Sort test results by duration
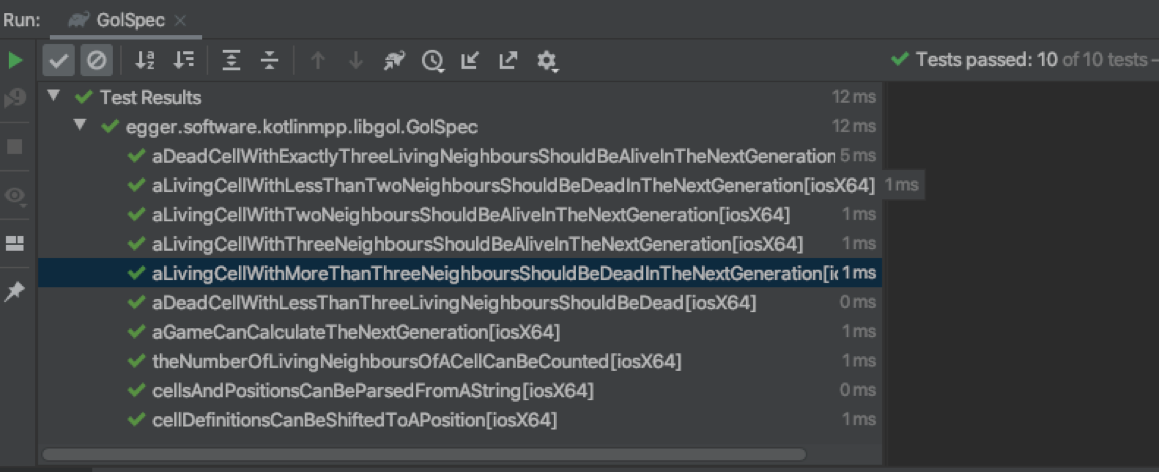 click(x=183, y=61)
